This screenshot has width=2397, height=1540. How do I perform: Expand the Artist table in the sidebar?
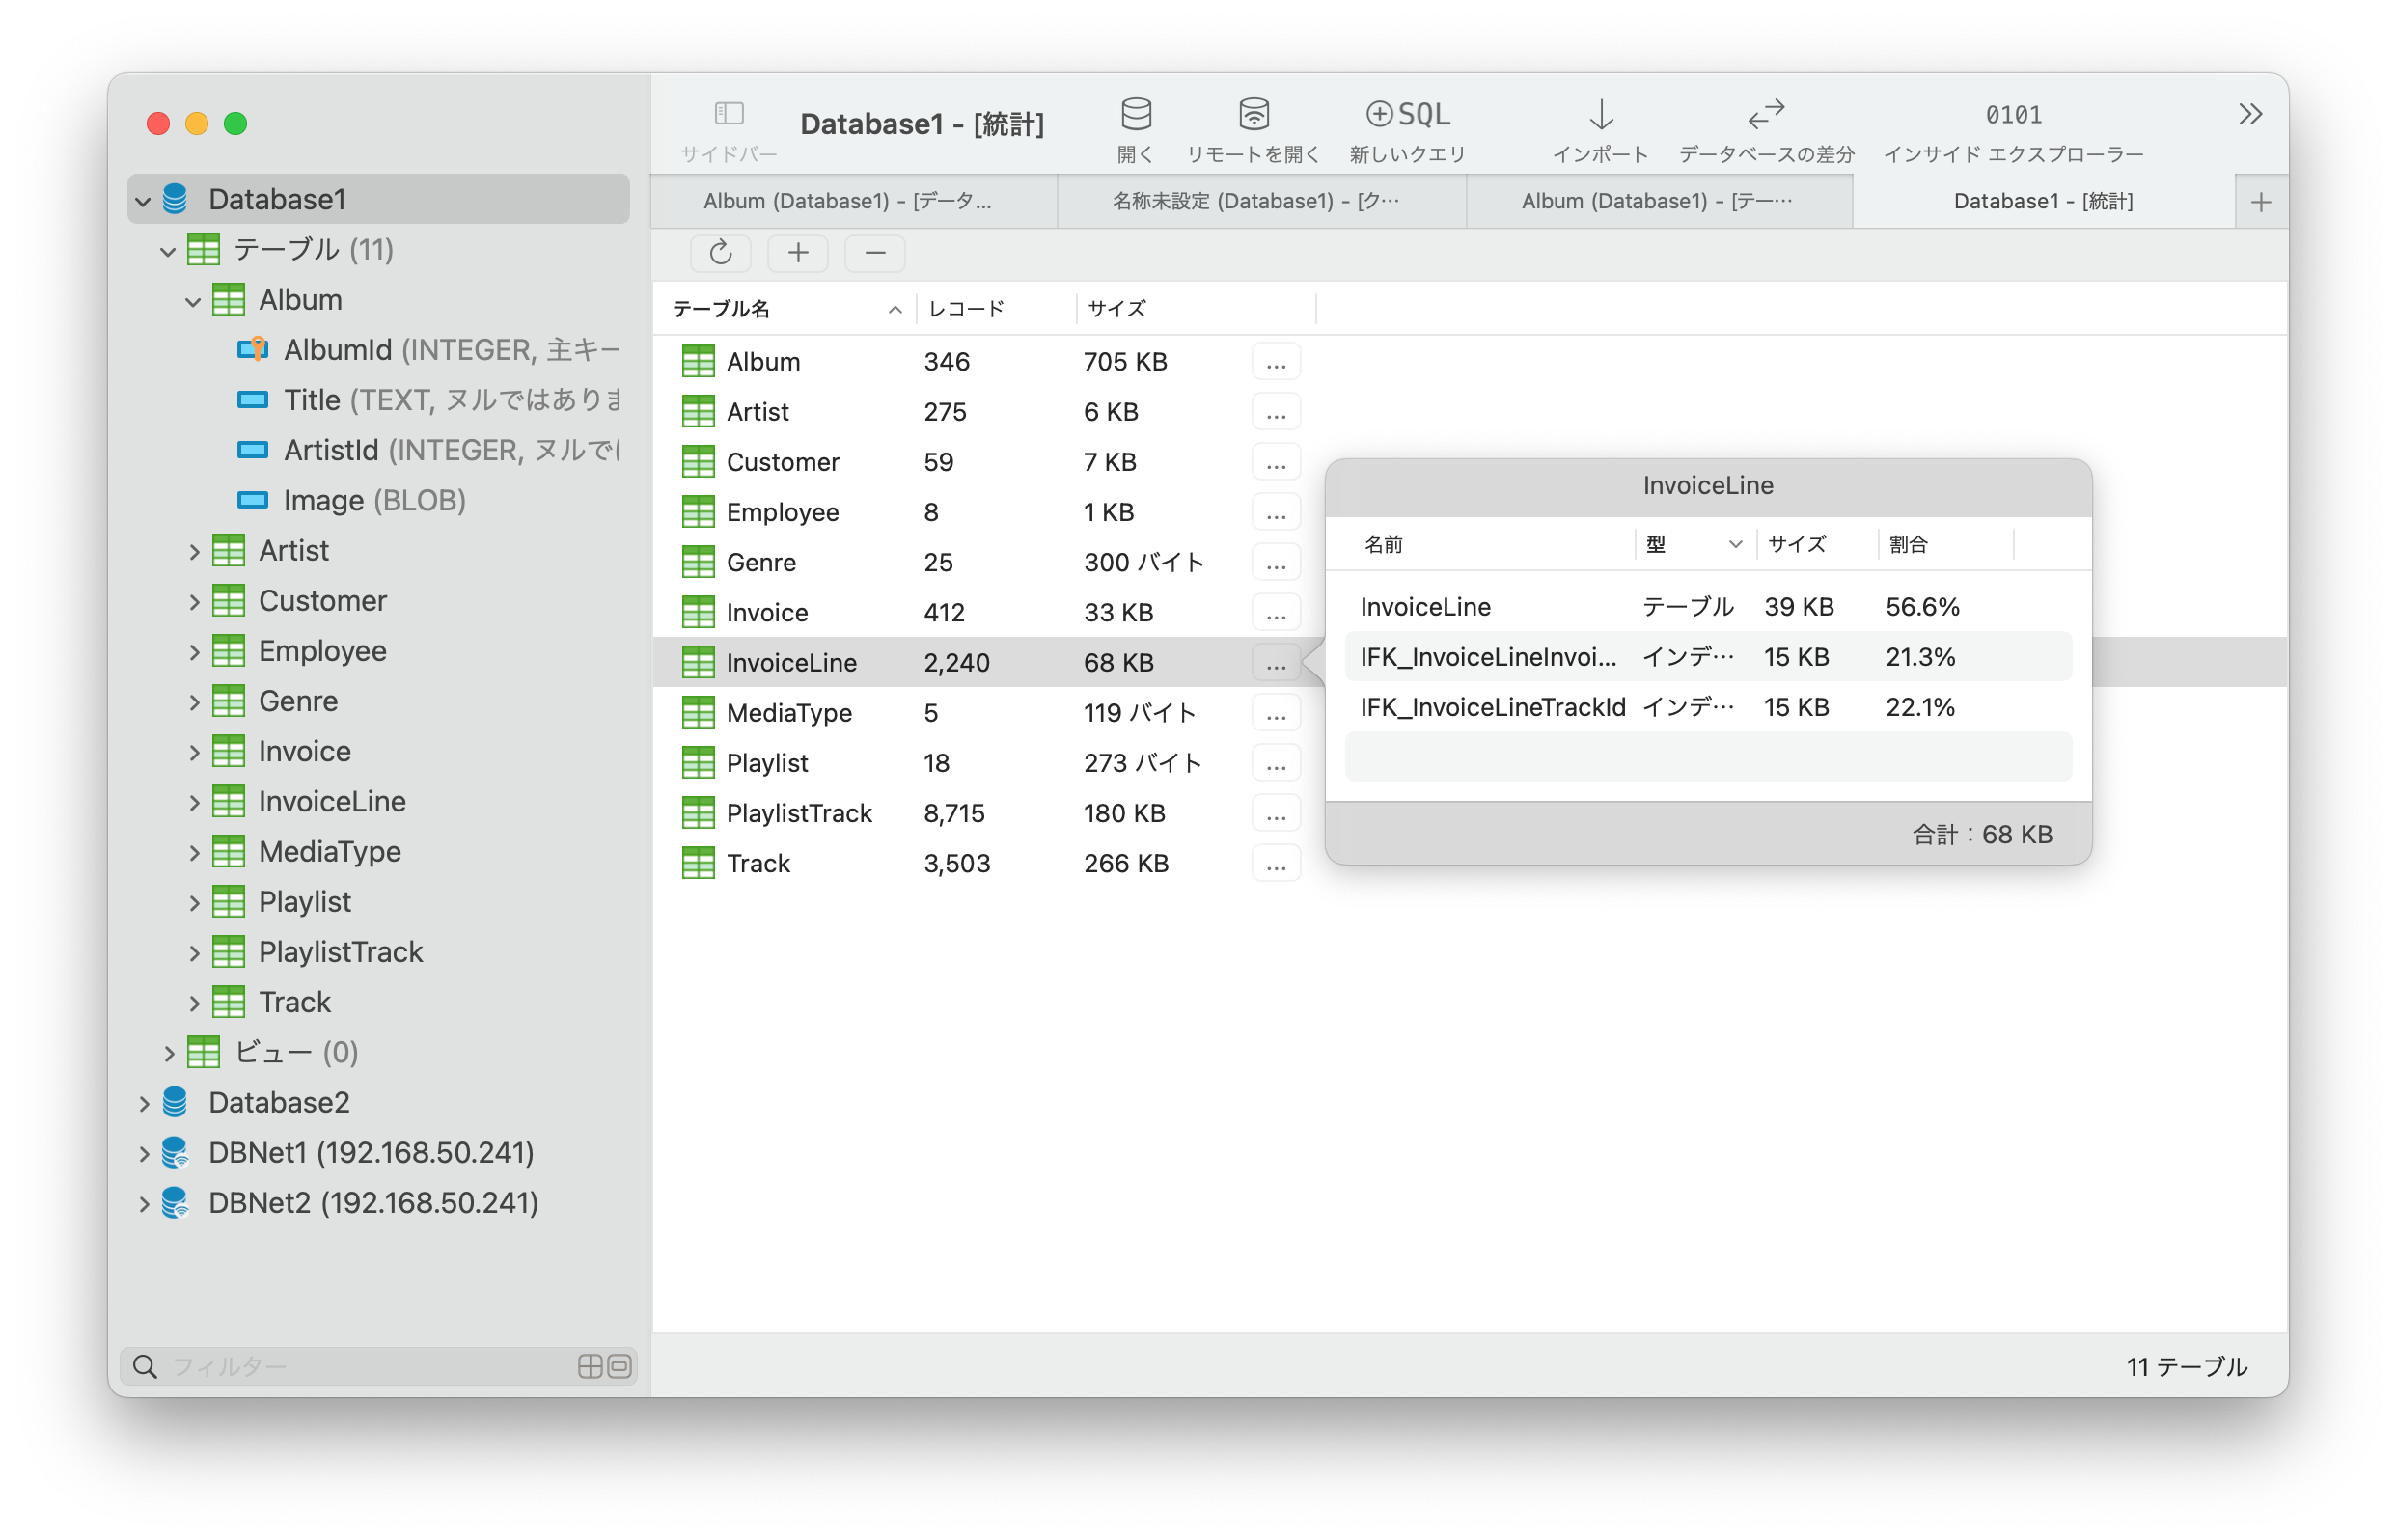(194, 551)
